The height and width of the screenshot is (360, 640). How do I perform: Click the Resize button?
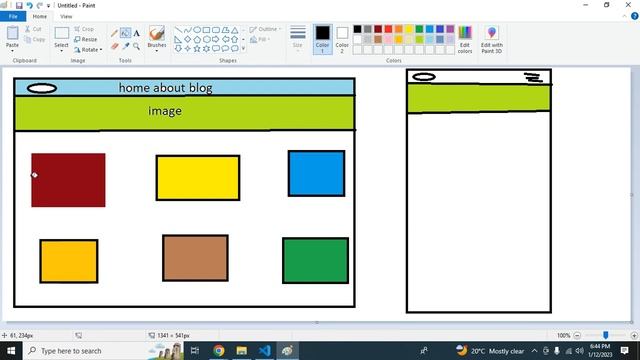coord(86,39)
